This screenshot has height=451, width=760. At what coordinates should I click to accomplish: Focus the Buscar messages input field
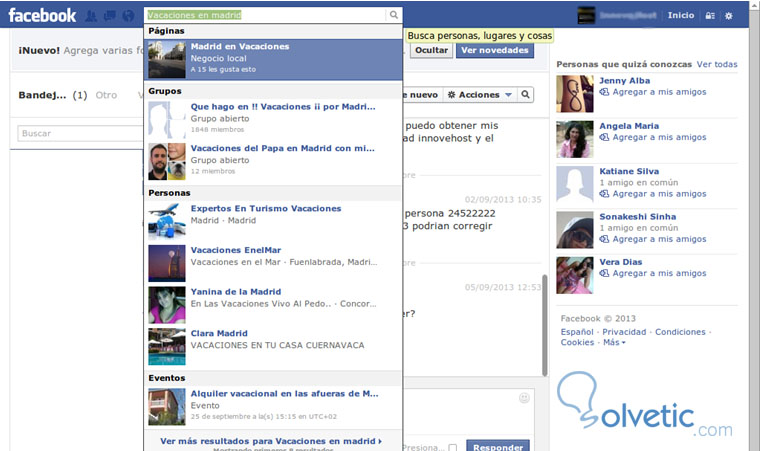[x=80, y=133]
